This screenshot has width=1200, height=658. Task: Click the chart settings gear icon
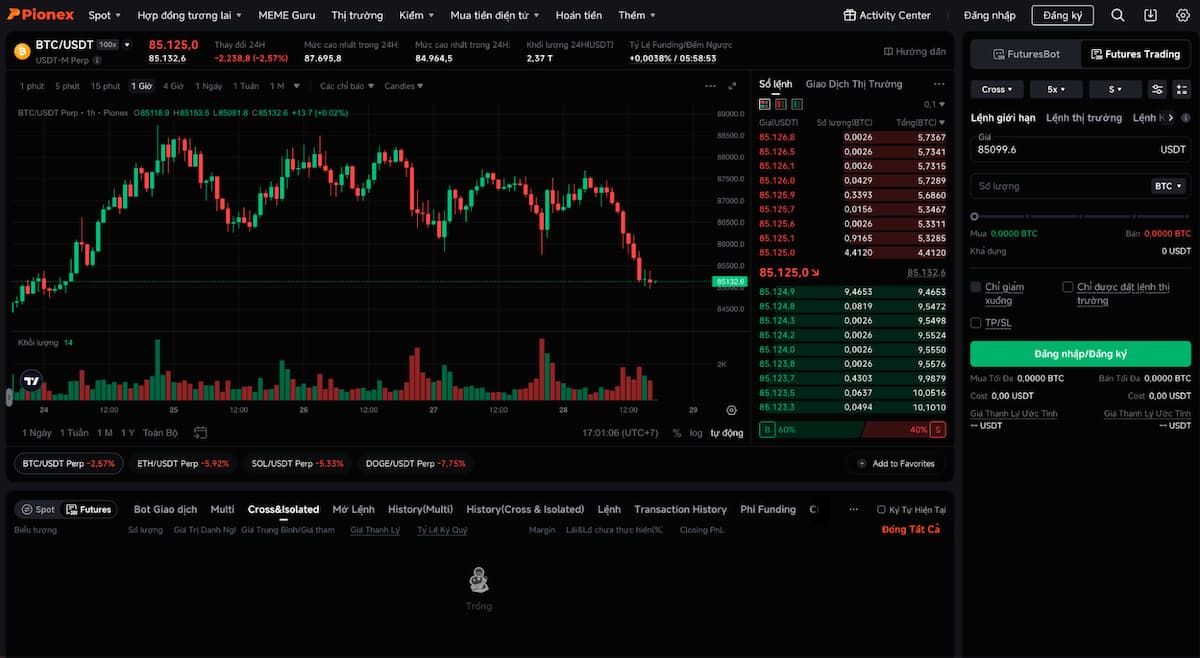point(731,410)
